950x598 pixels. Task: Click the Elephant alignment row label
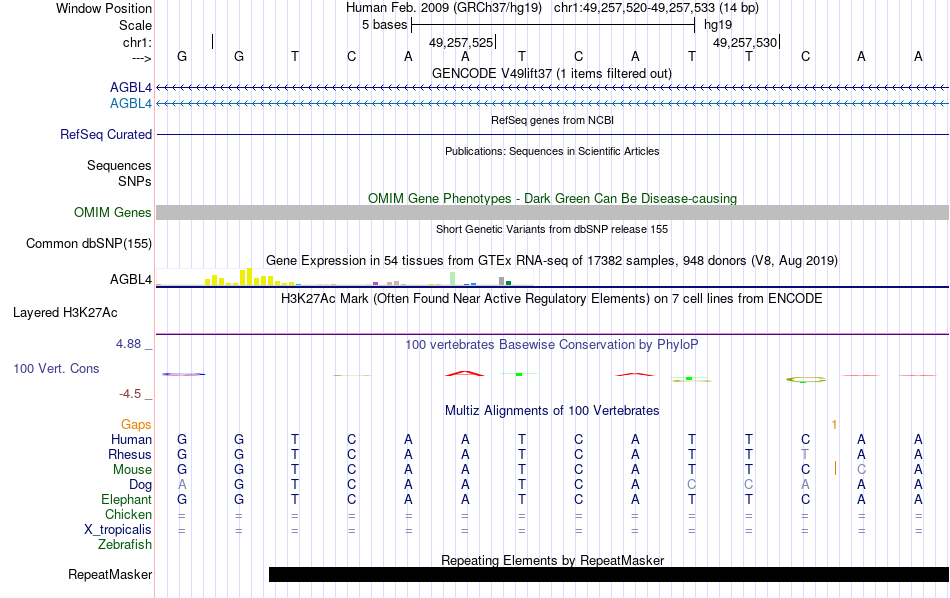(126, 500)
